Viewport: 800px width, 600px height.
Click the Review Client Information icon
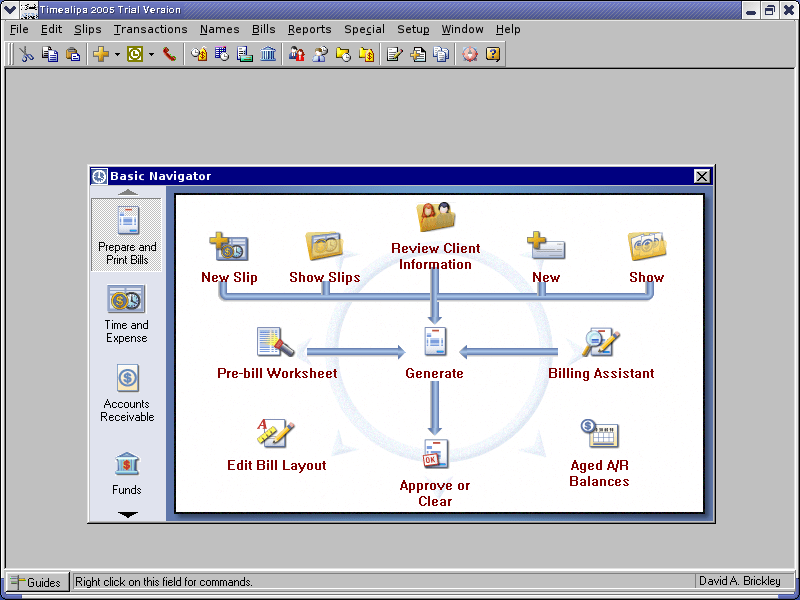(x=435, y=215)
